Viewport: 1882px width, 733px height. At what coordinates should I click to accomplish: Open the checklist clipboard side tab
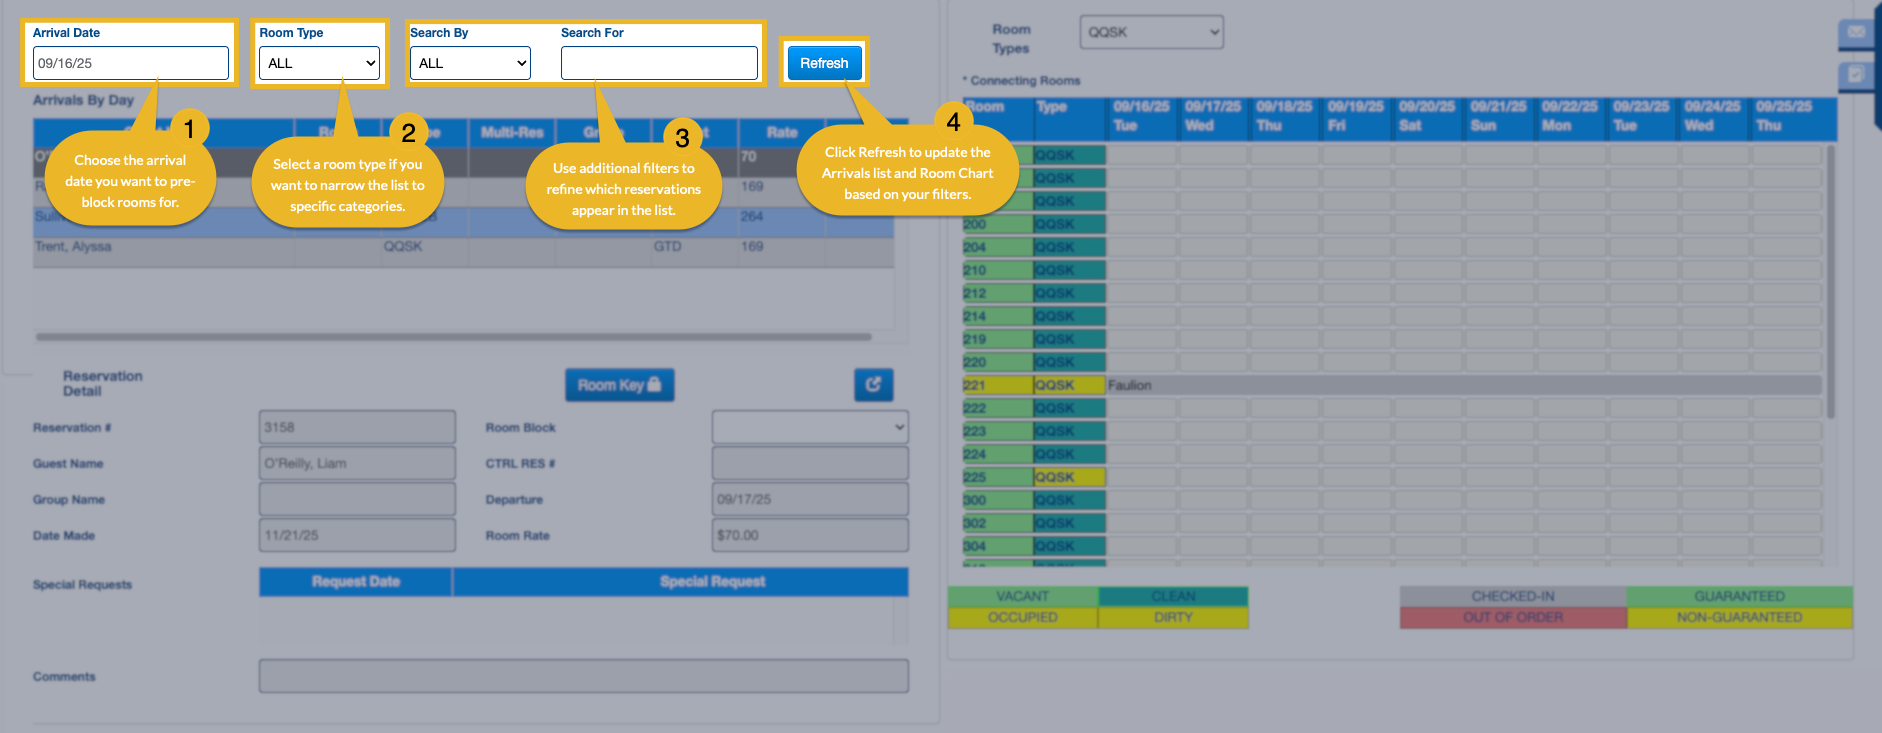pyautogui.click(x=1857, y=75)
